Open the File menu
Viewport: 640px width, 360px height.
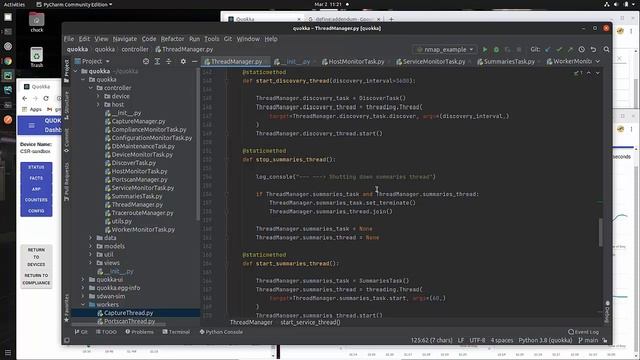[x=69, y=39]
